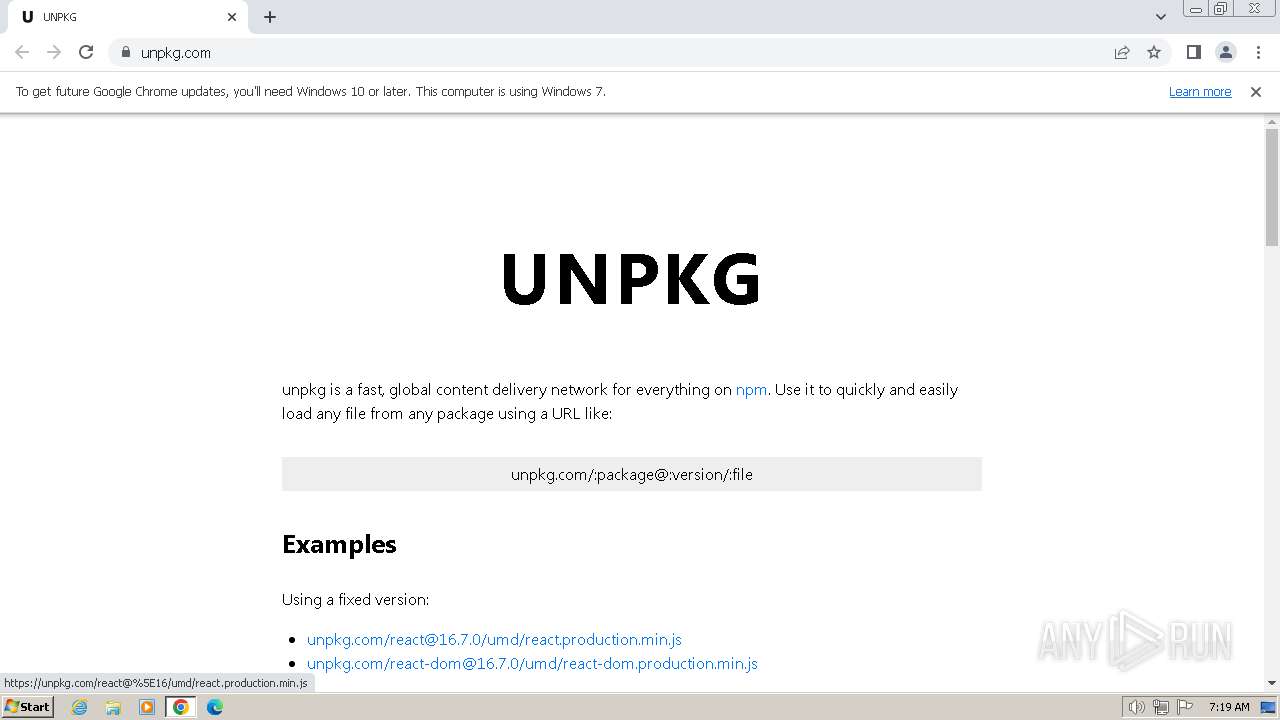Open network status in system tray
1280x720 pixels.
click(x=1161, y=707)
